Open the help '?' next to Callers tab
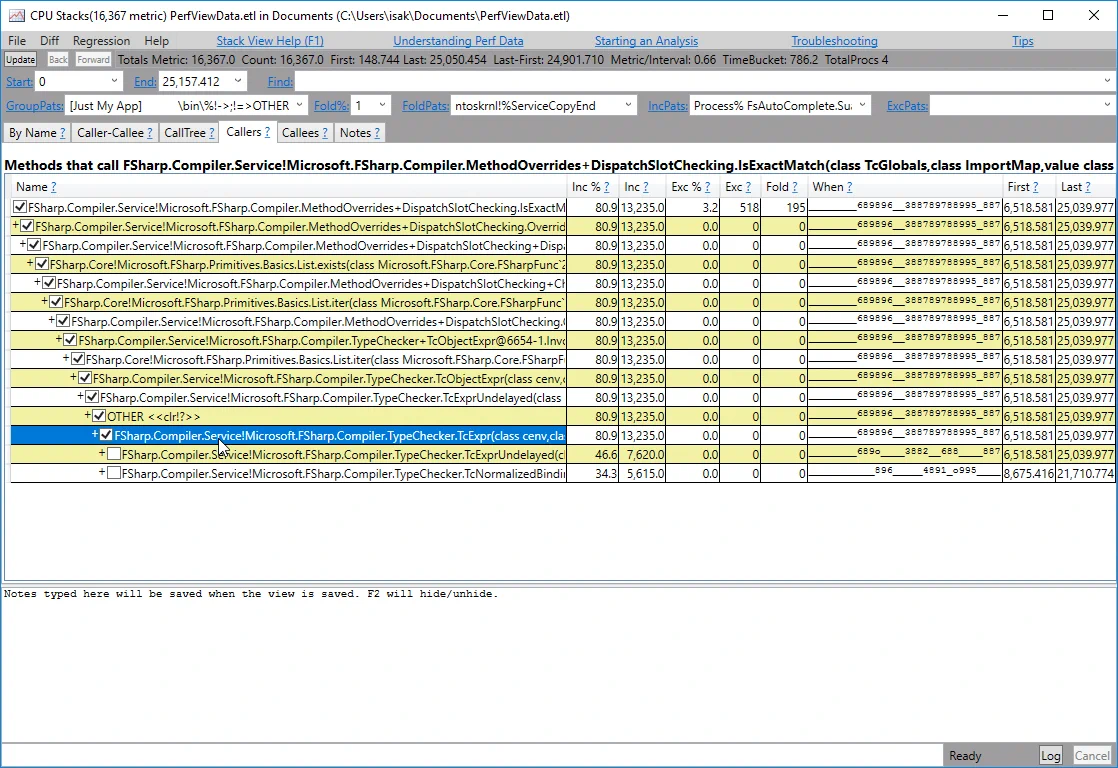 click(267, 132)
